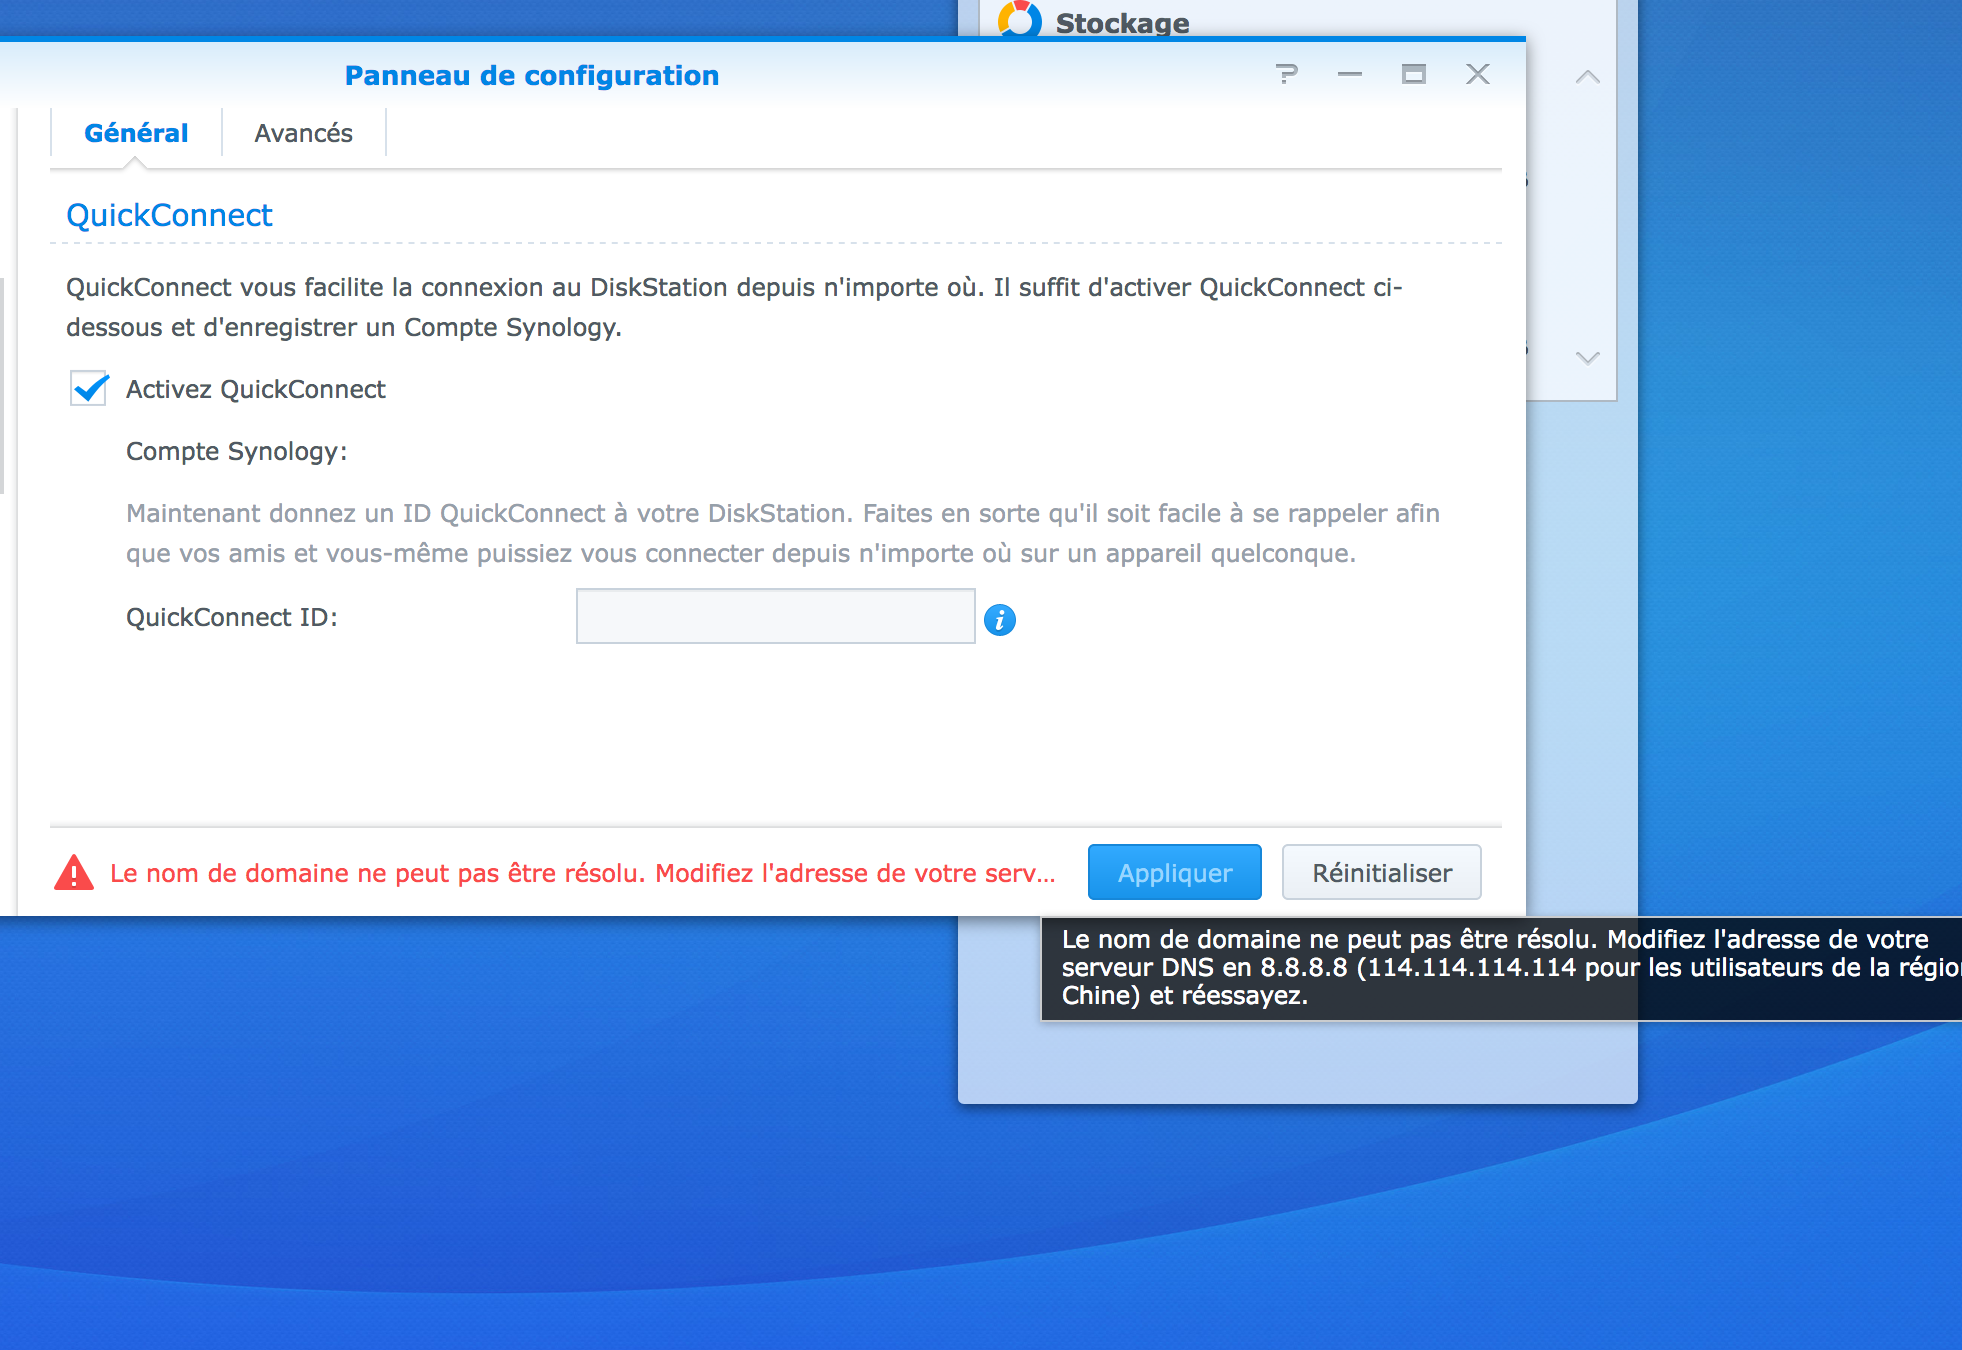Switch to the Avancés tab

pos(303,133)
